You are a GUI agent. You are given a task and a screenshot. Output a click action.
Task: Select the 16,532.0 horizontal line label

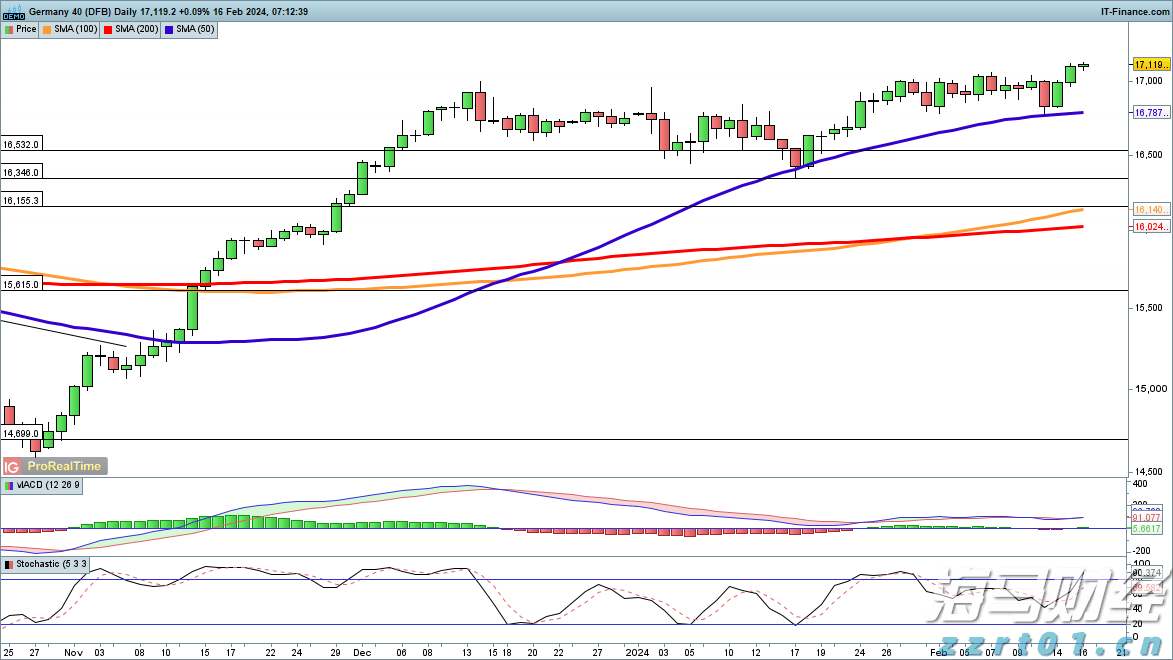[21, 145]
